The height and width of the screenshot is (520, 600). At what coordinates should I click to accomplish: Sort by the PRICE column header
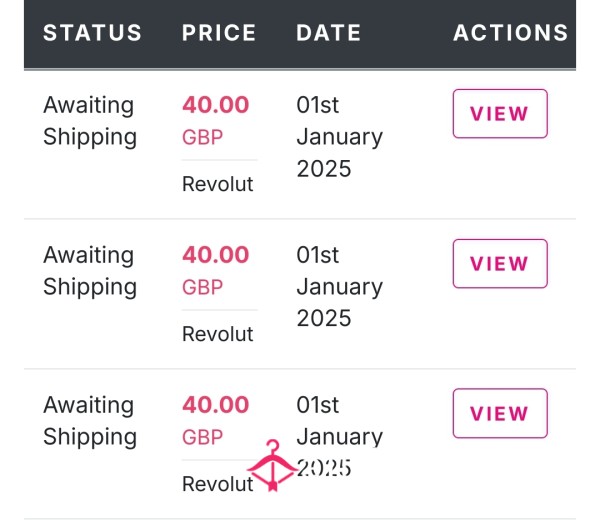tap(219, 33)
